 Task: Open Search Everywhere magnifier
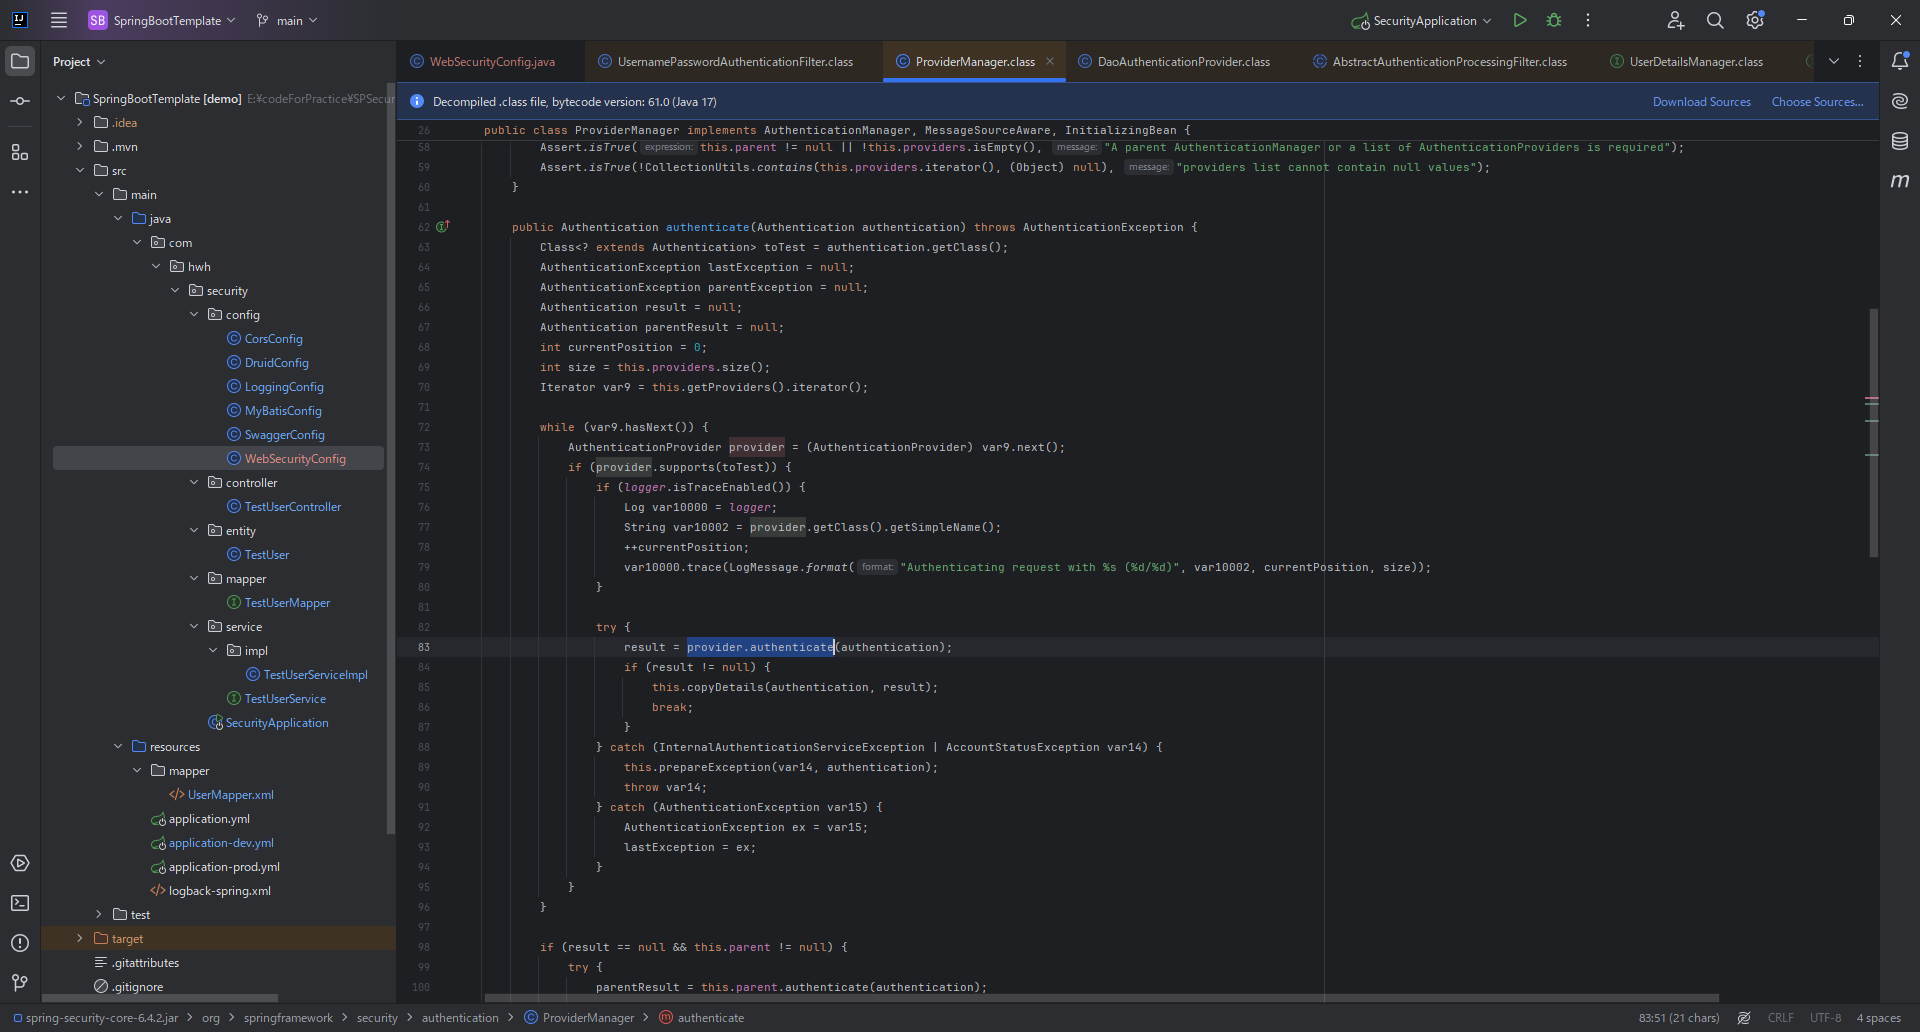1715,20
